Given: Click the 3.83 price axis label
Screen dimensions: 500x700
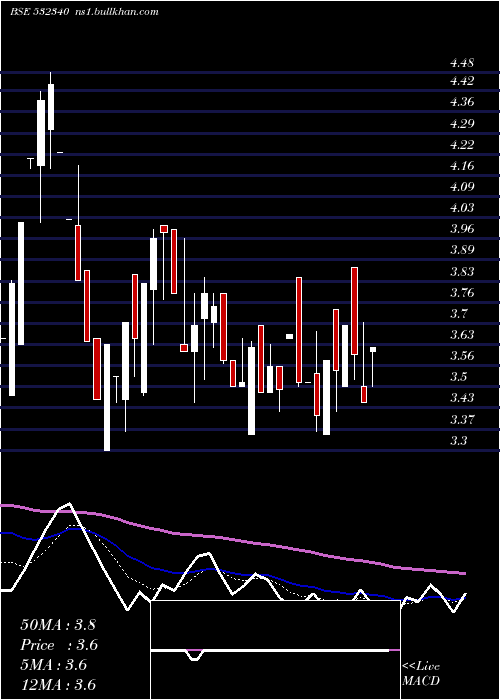Looking at the screenshot, I should pyautogui.click(x=462, y=271).
